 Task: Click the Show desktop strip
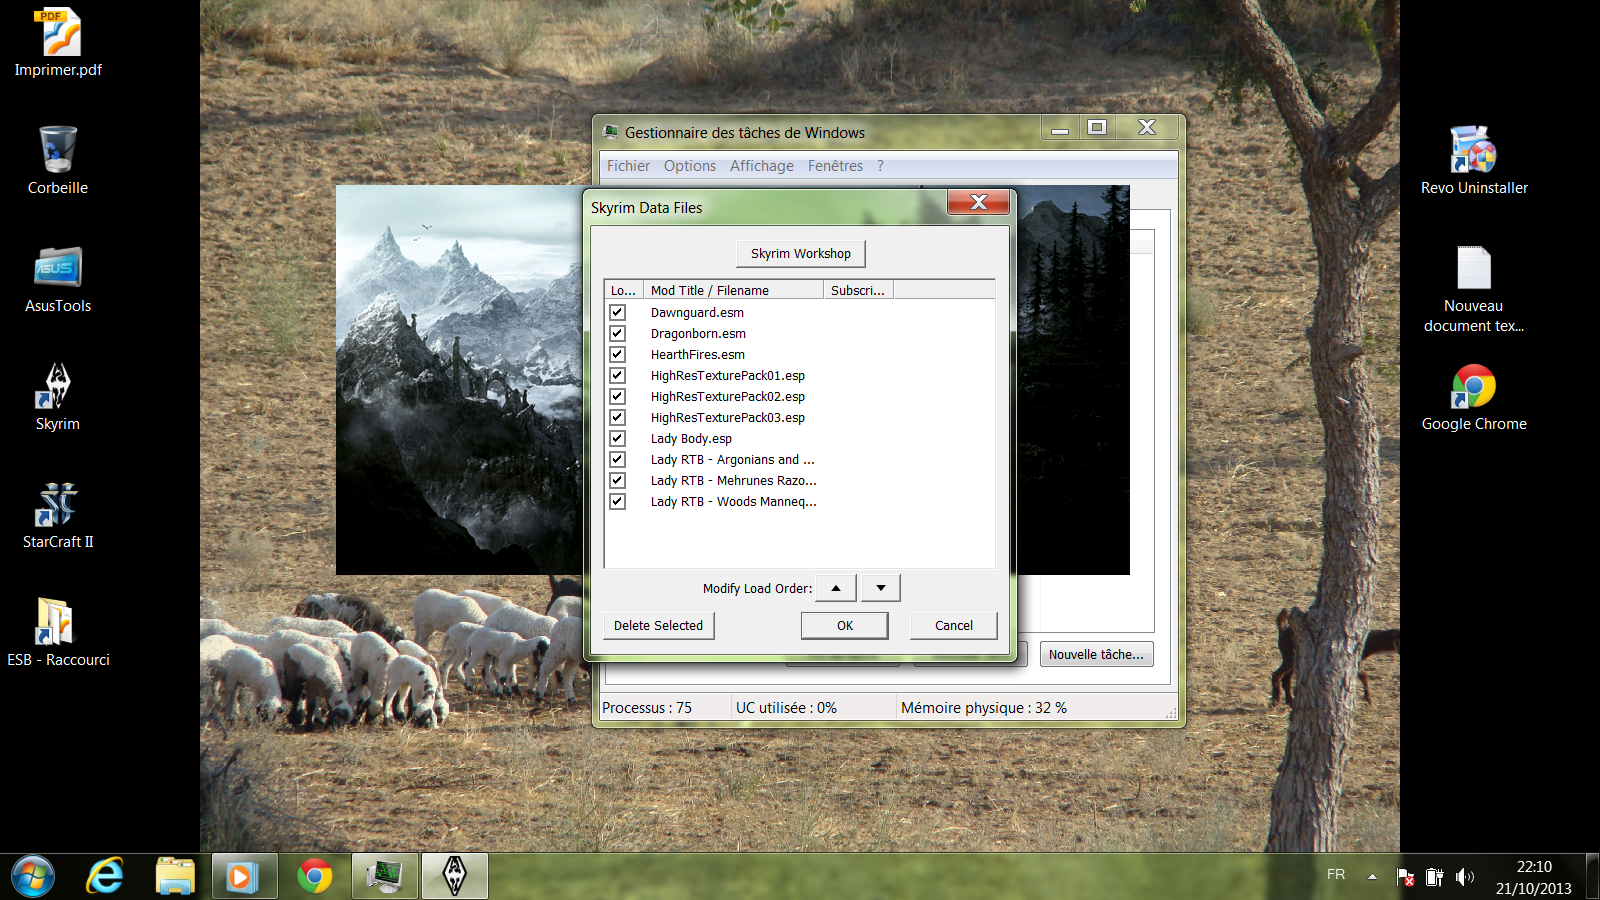click(x=1593, y=877)
